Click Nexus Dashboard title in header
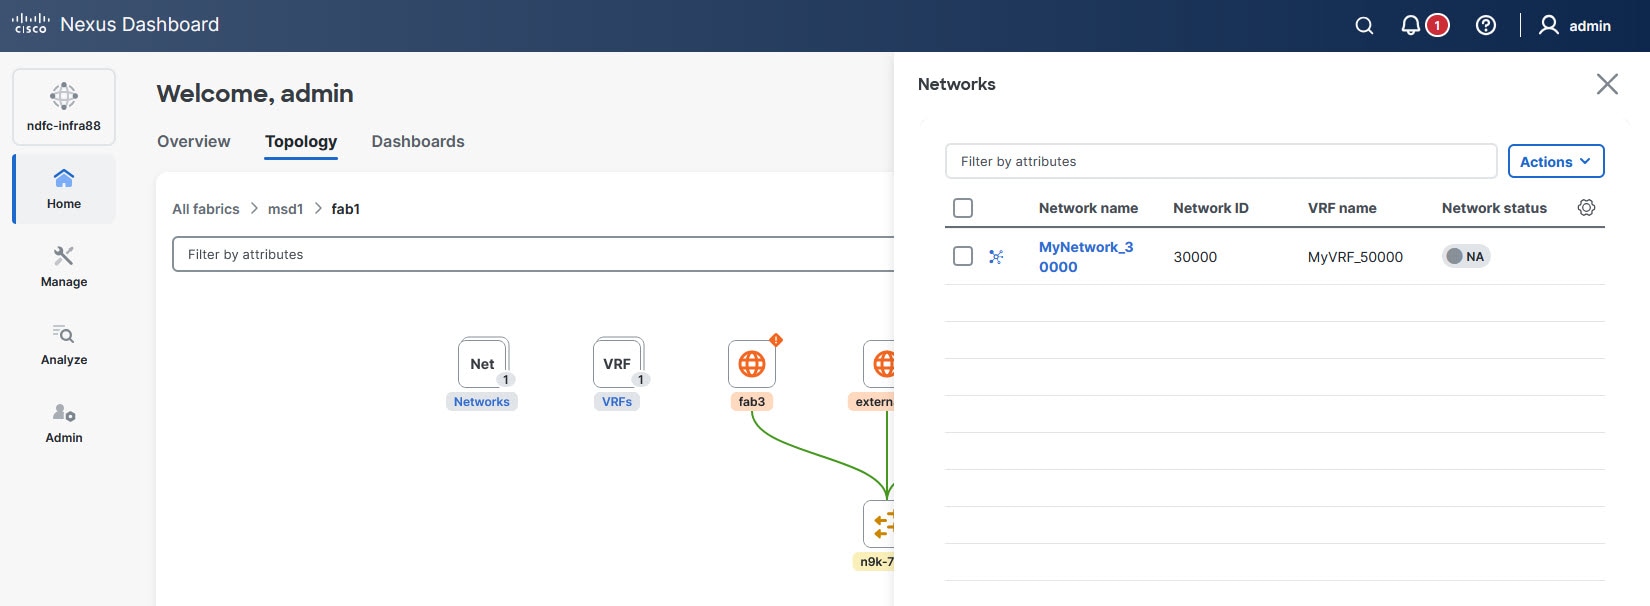 pos(140,24)
